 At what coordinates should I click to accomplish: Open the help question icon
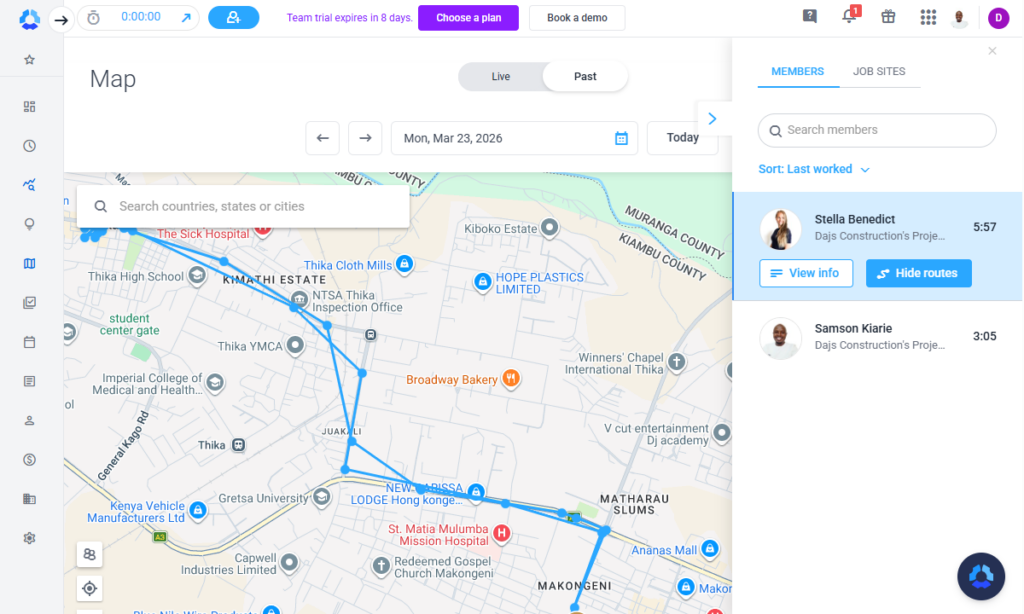click(x=810, y=16)
